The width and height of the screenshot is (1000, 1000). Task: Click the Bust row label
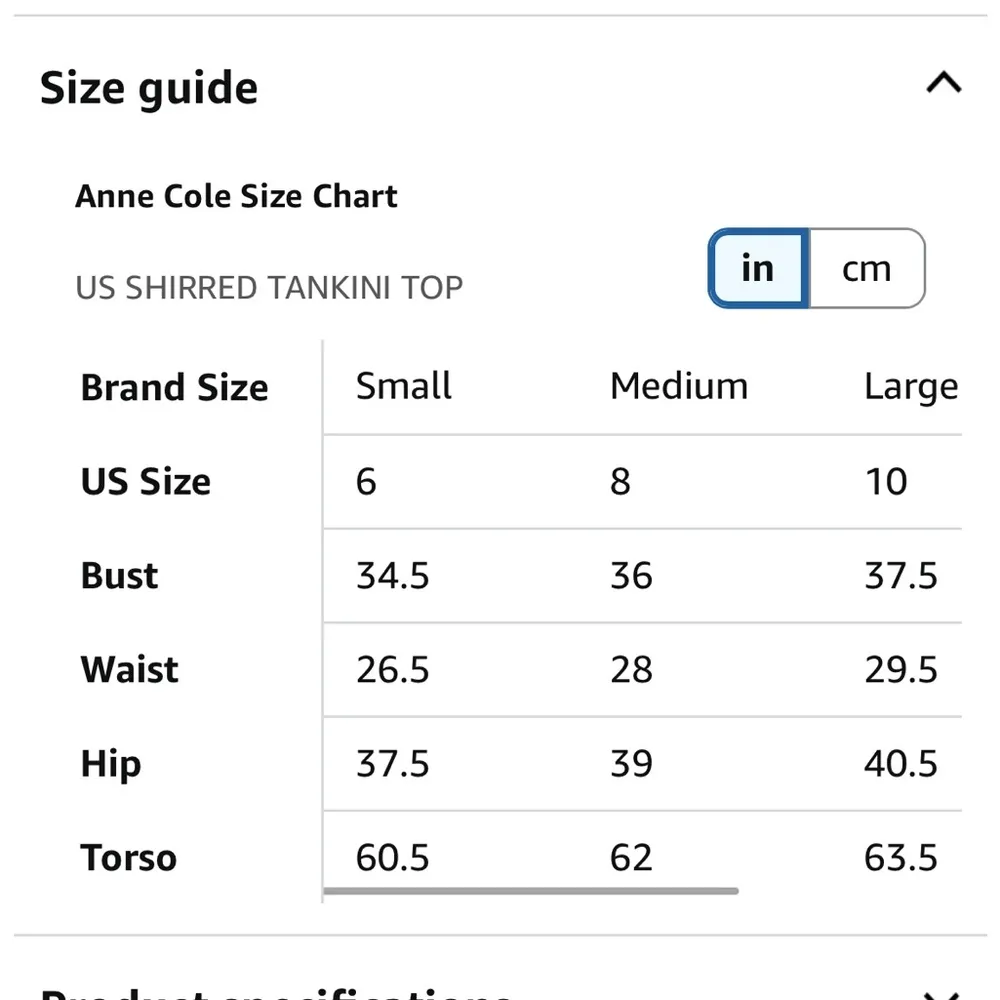[x=120, y=576]
